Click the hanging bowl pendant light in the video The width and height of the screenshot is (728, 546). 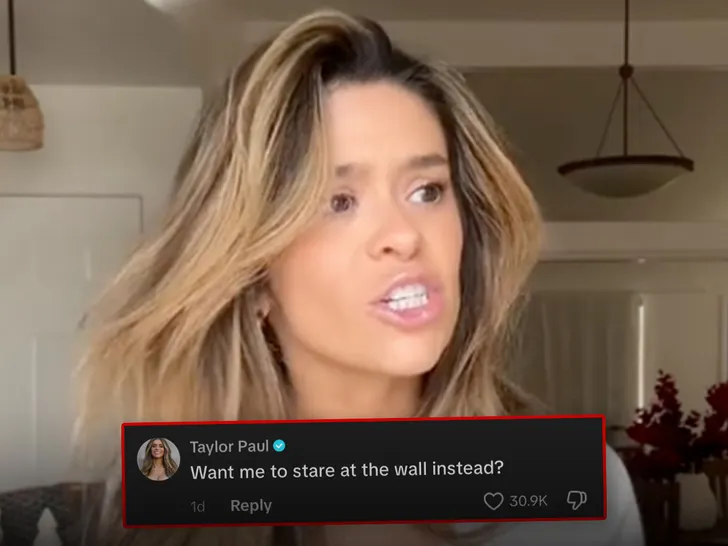[x=625, y=174]
